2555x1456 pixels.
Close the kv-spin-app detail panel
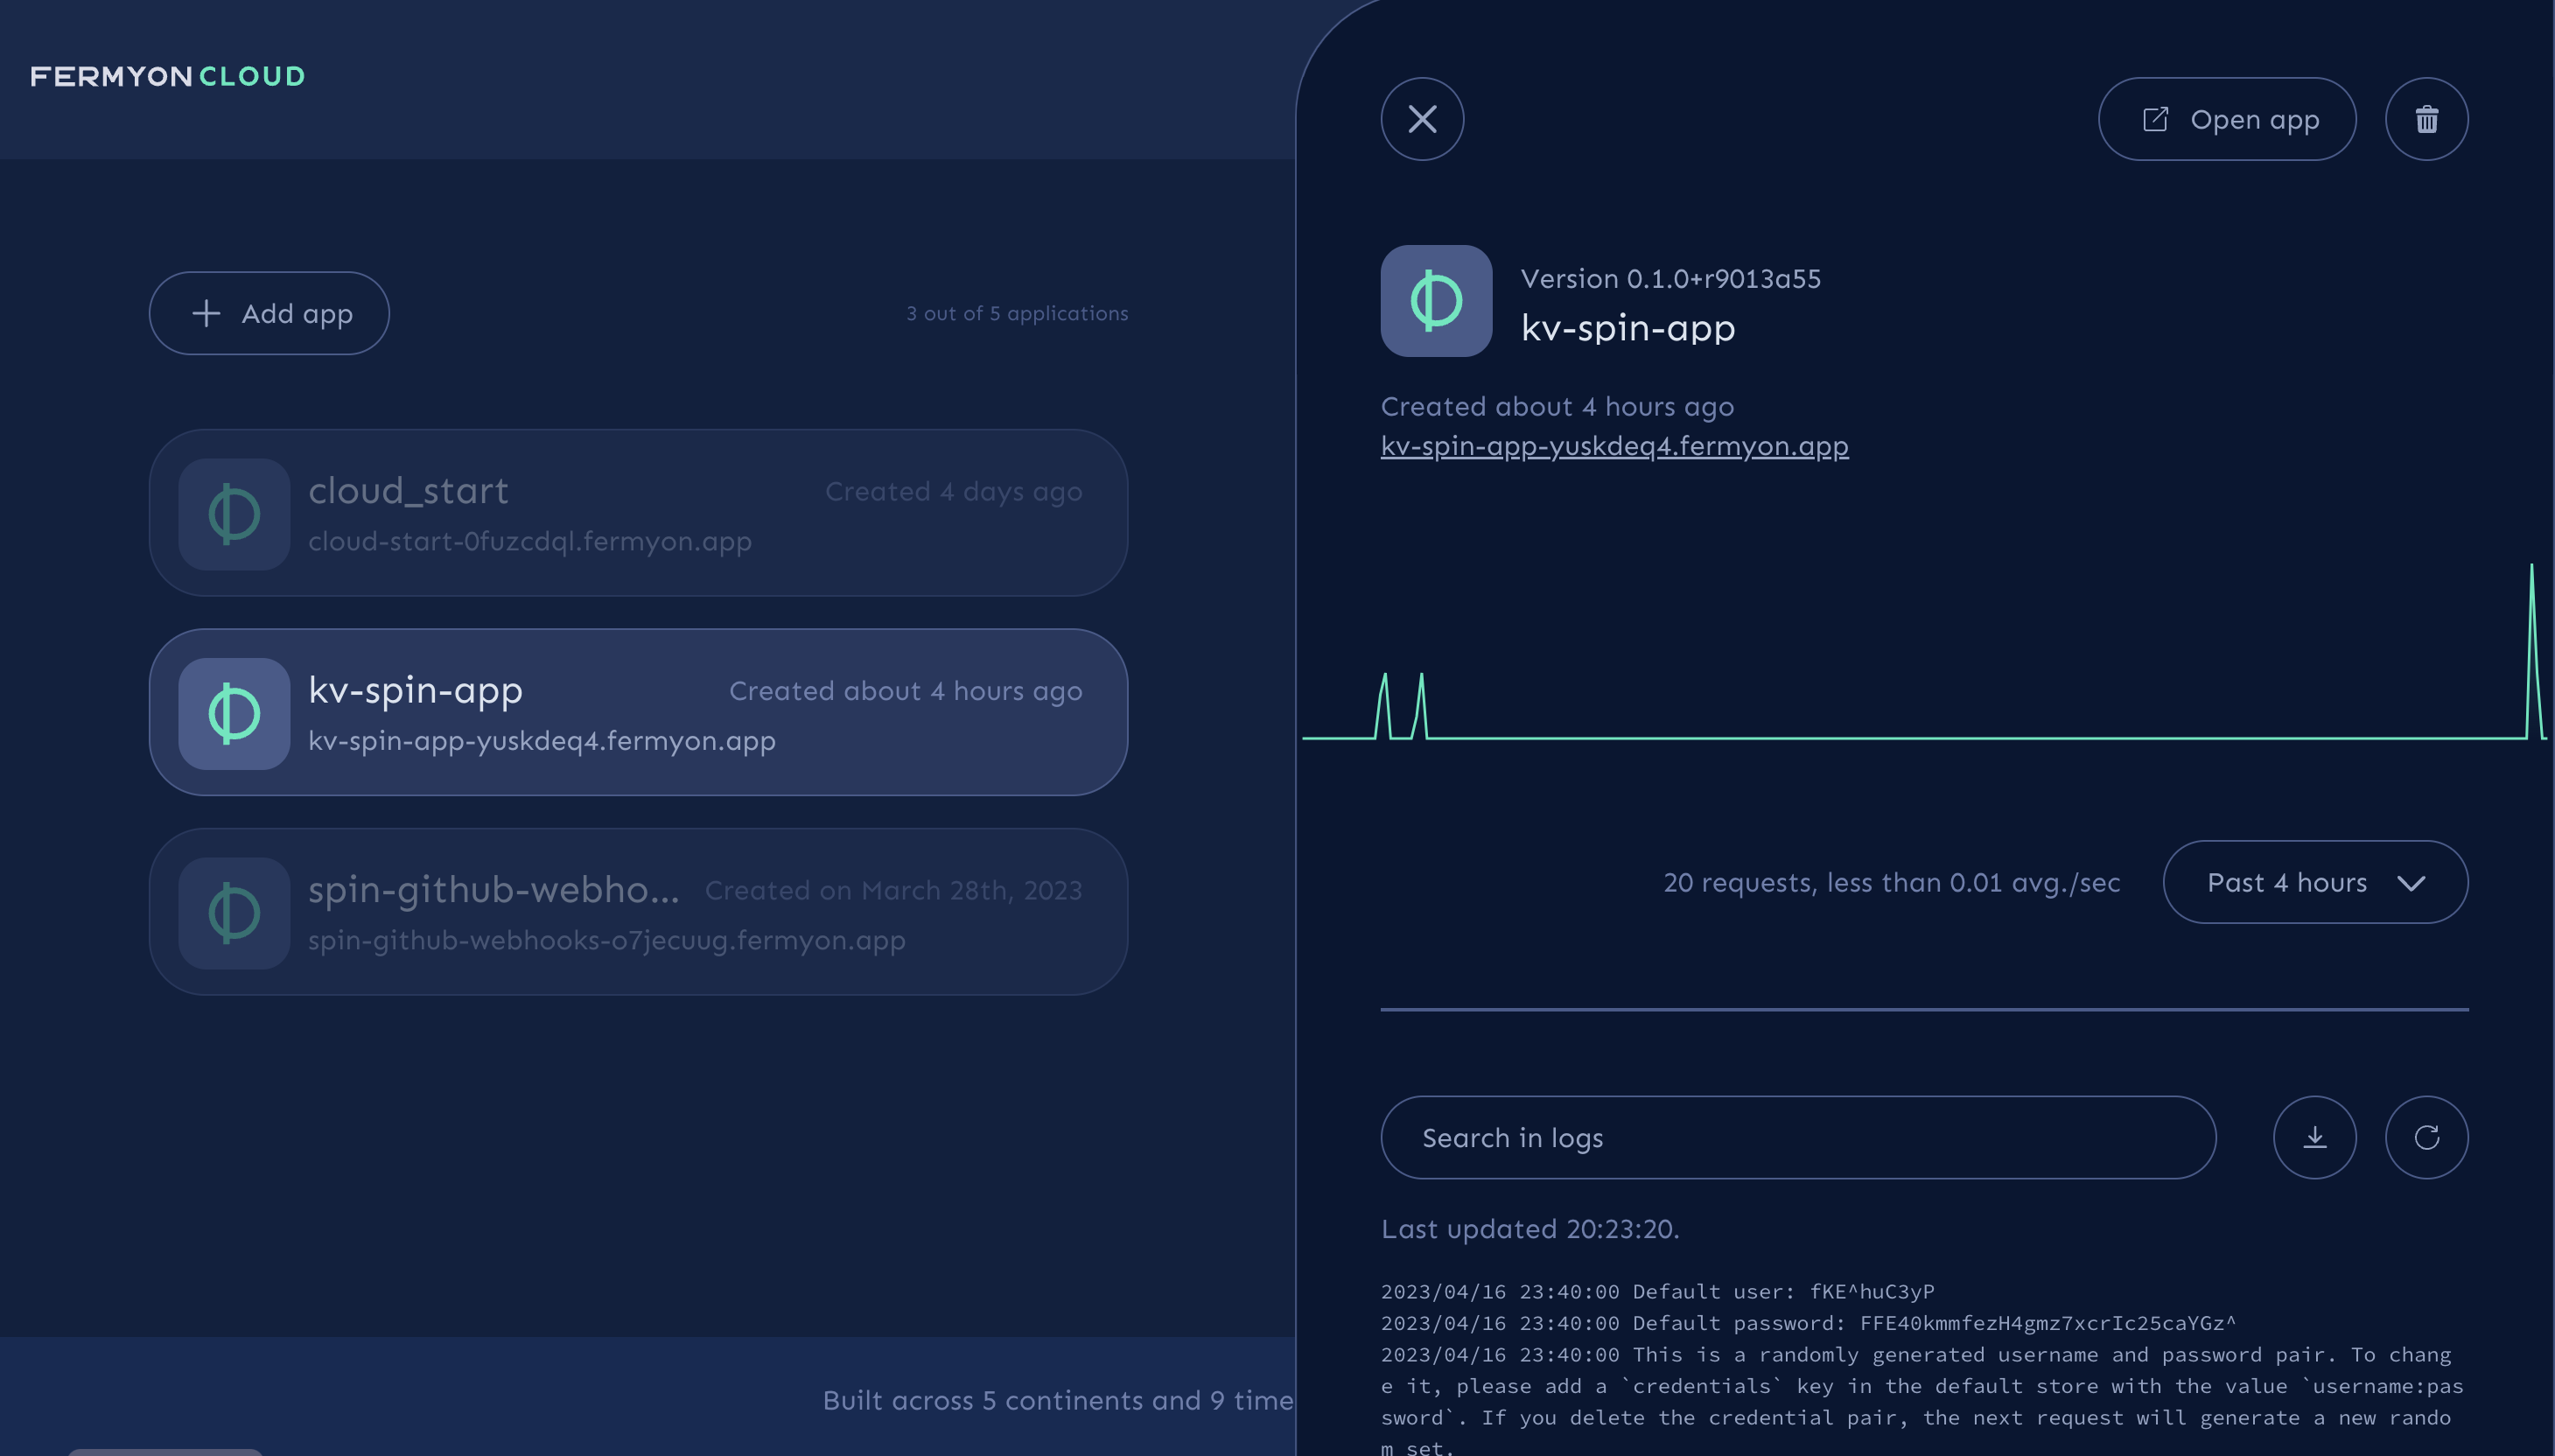(1422, 119)
